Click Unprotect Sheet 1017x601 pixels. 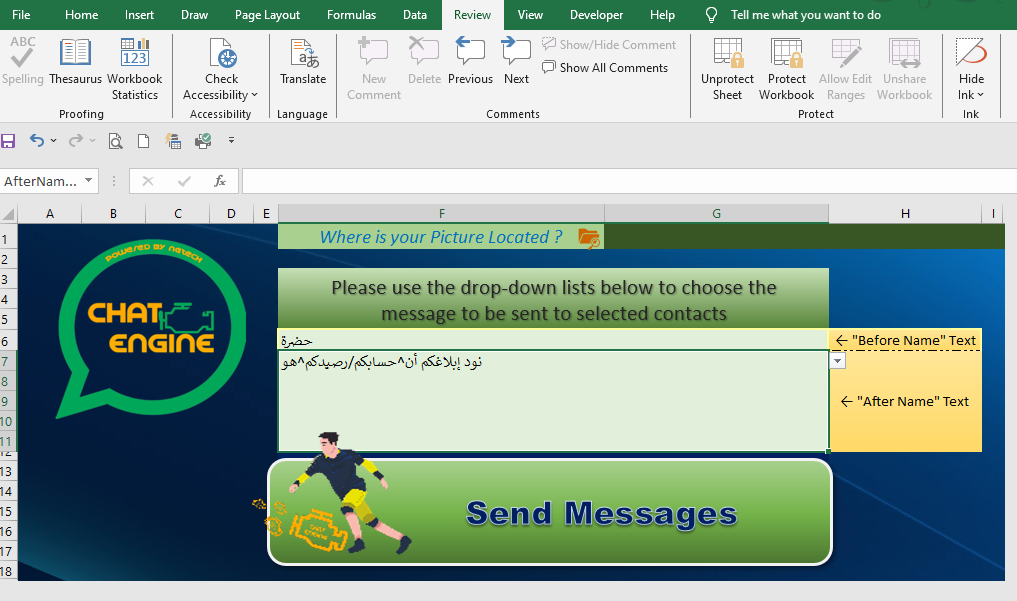(727, 69)
